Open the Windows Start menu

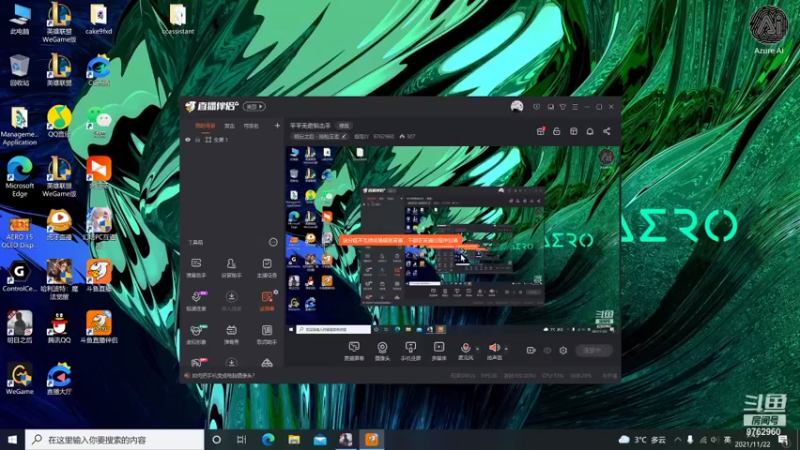pos(12,439)
